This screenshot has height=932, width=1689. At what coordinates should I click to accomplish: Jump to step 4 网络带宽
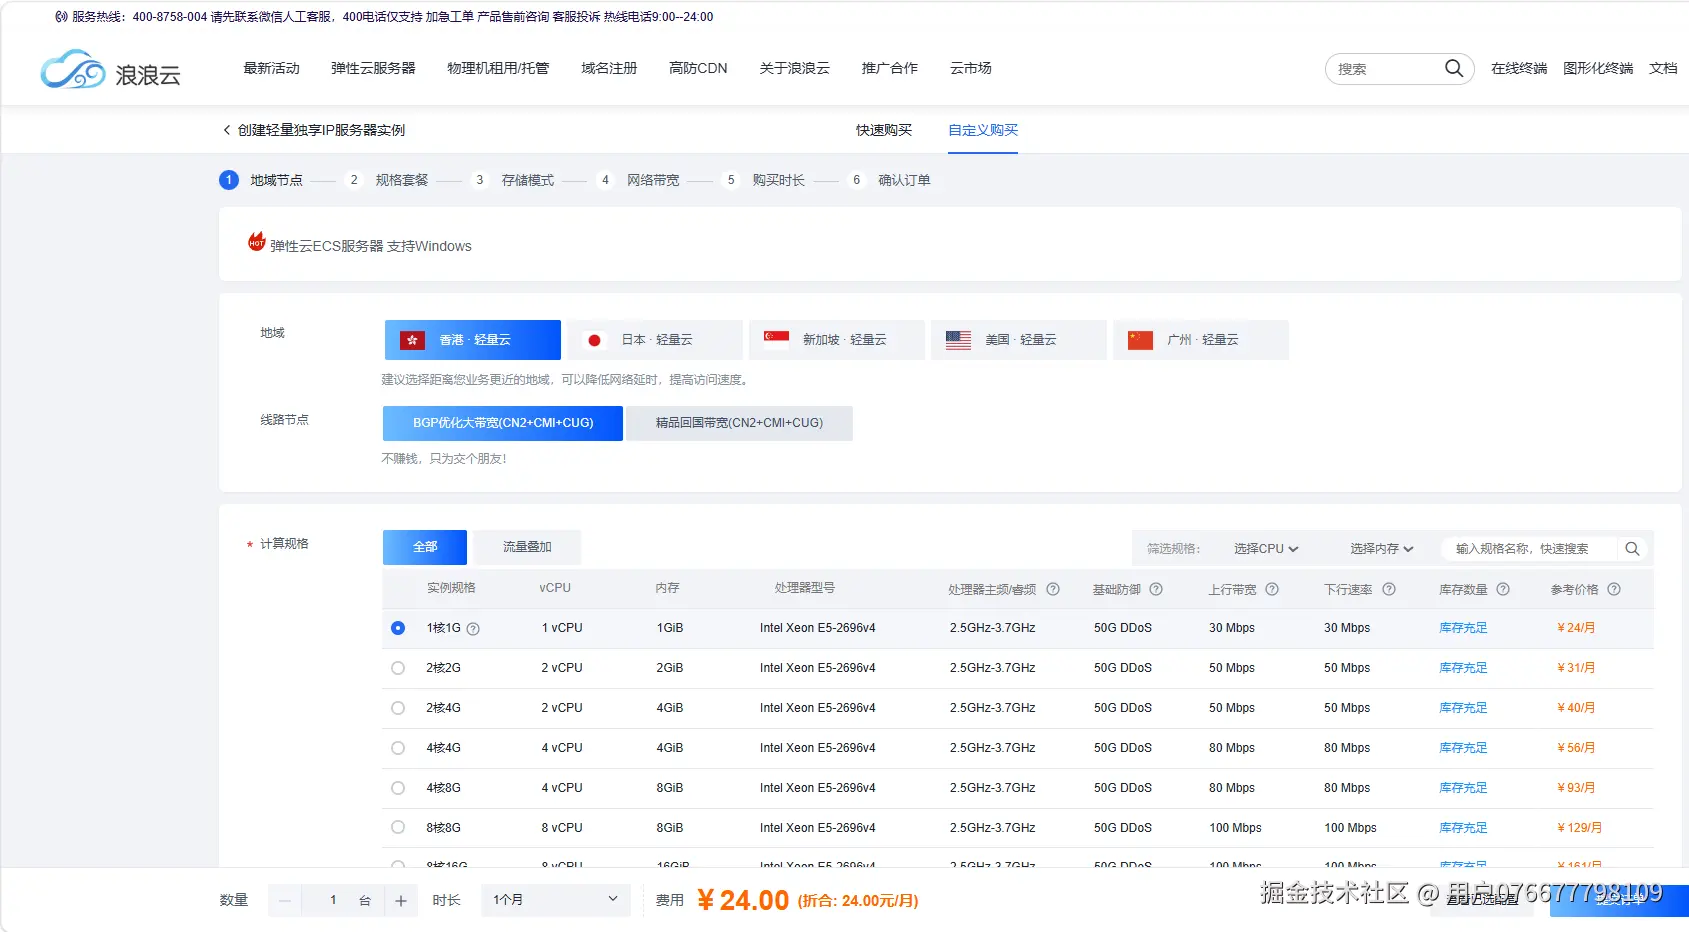[642, 180]
